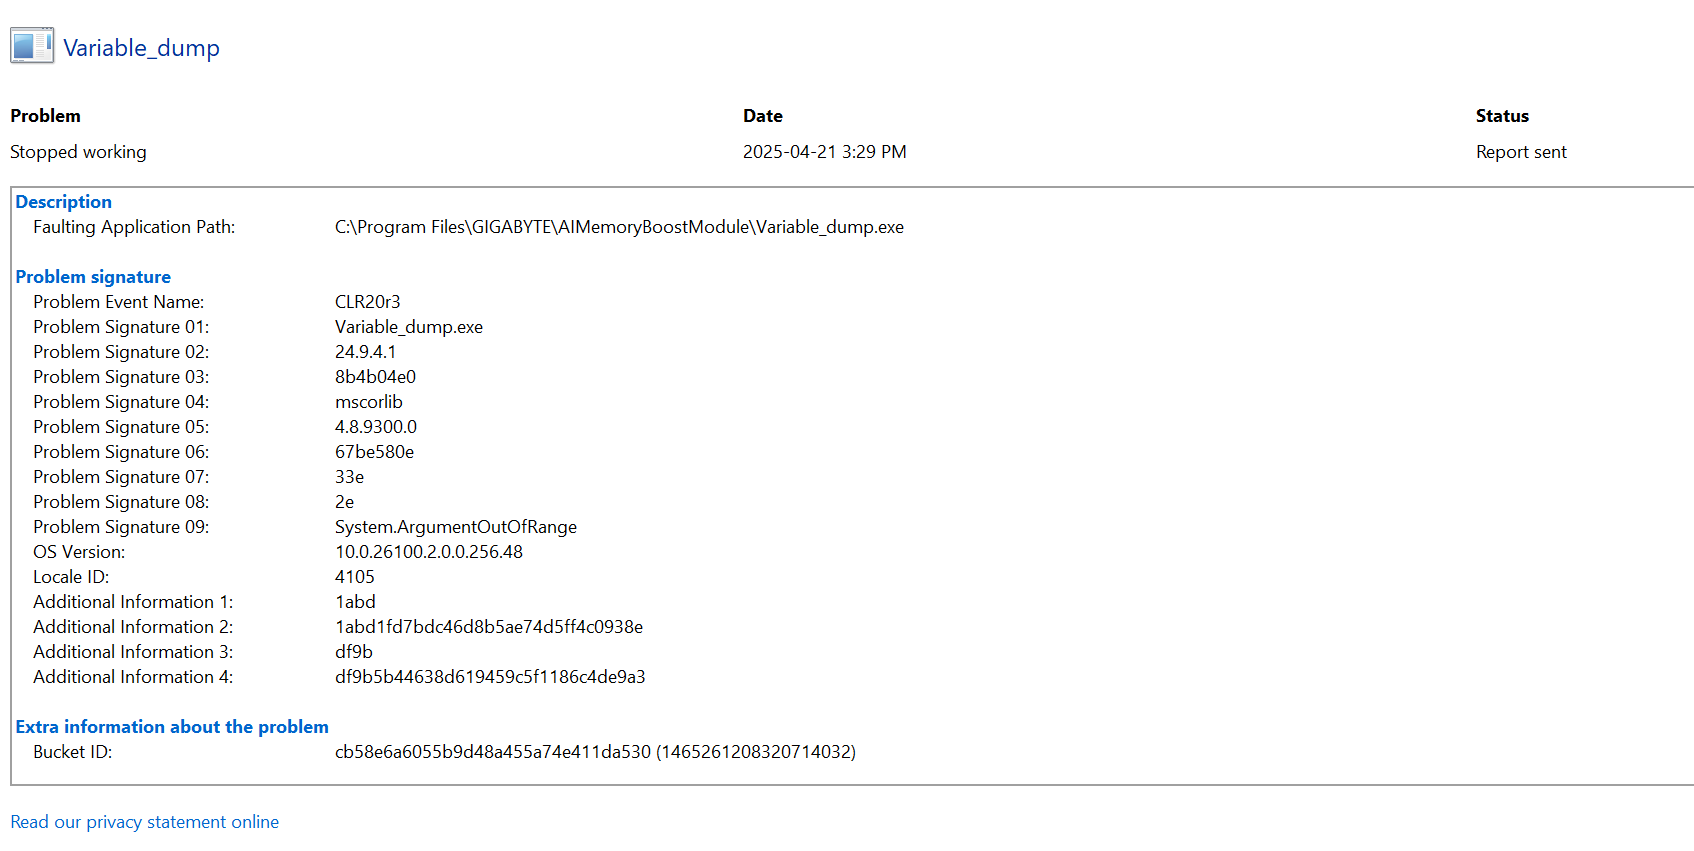Click the Status column header
The width and height of the screenshot is (1694, 851).
1502,116
